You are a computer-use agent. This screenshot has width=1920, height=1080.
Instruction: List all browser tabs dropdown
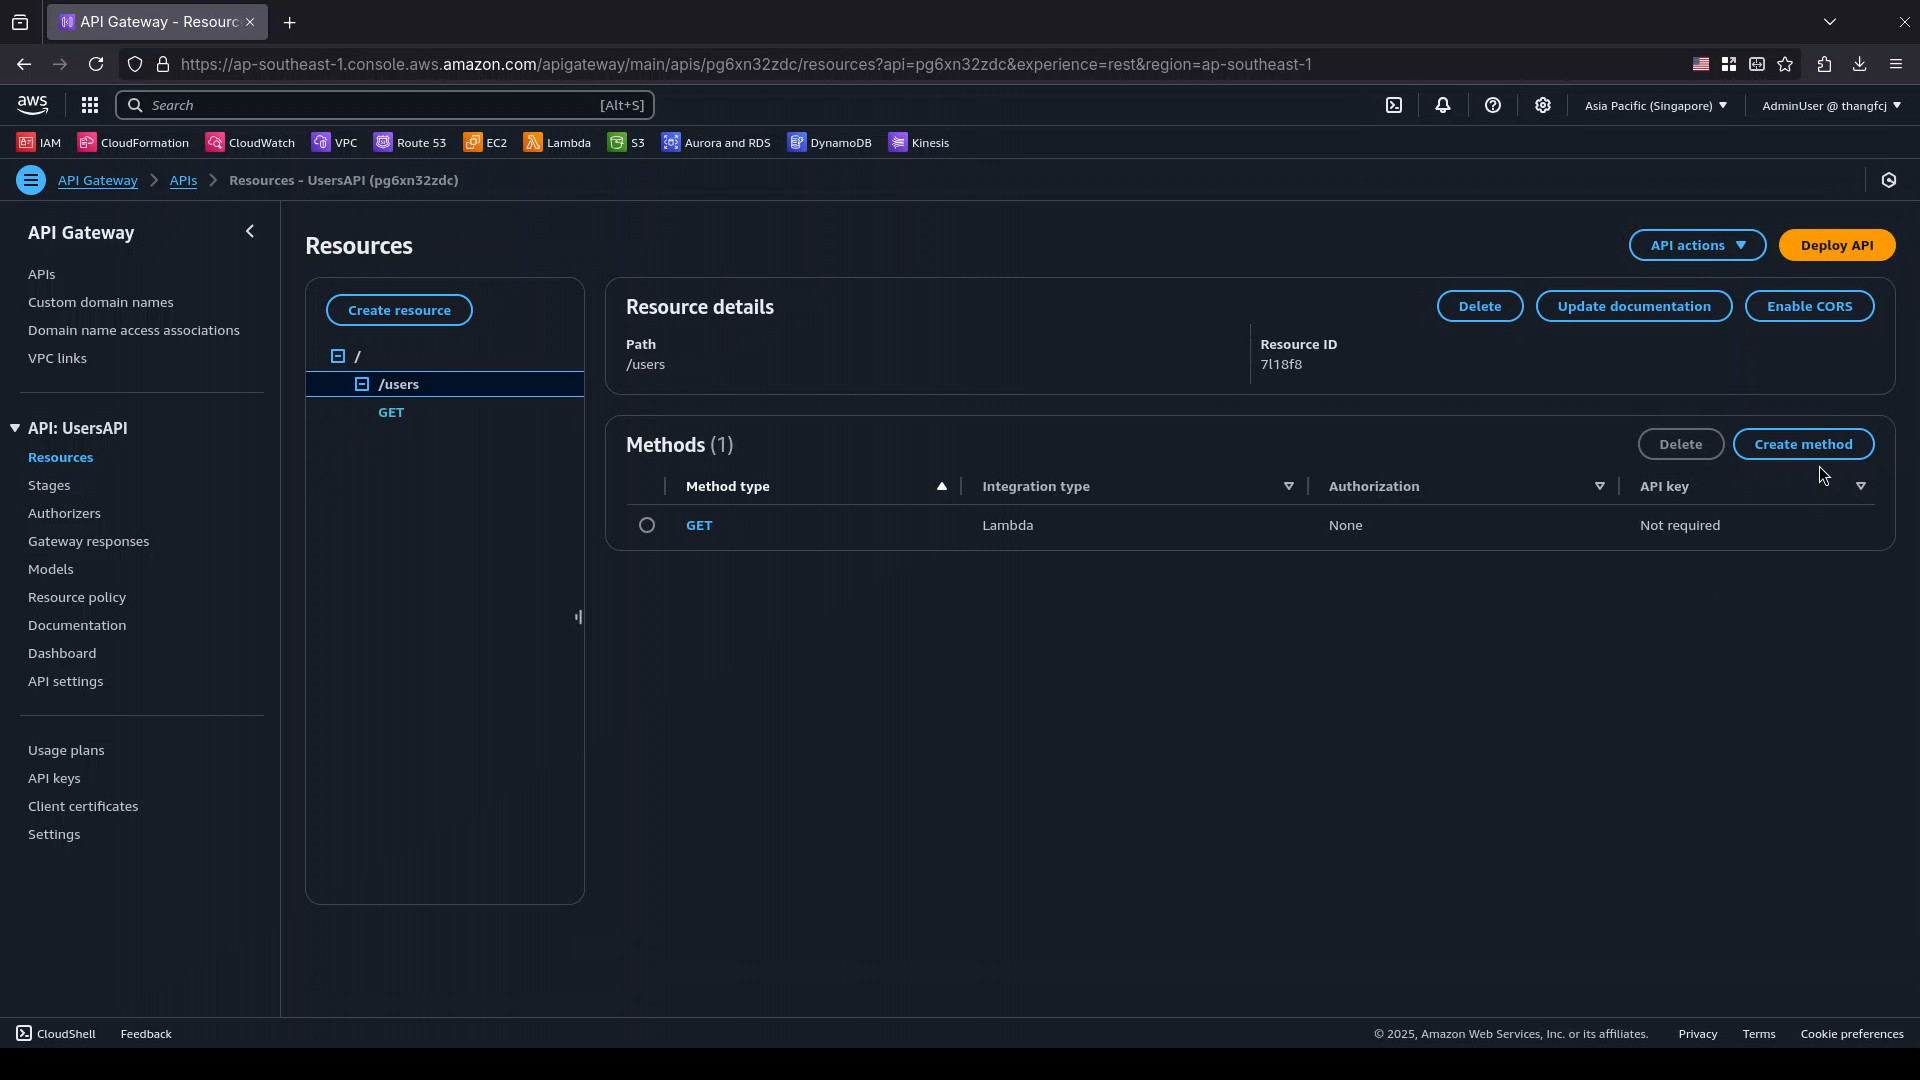(x=1830, y=22)
